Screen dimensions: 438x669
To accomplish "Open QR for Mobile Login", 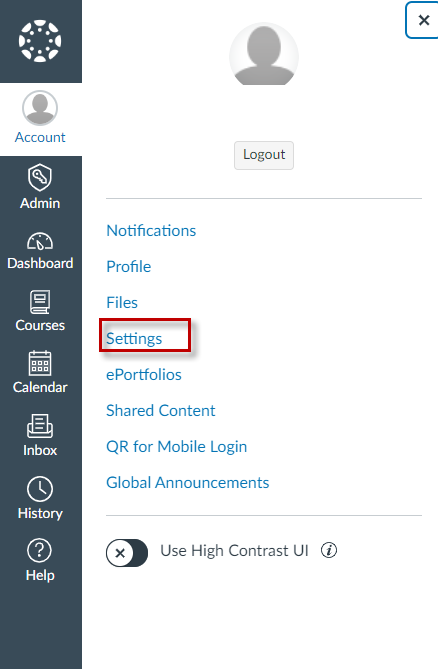I will [x=177, y=447].
